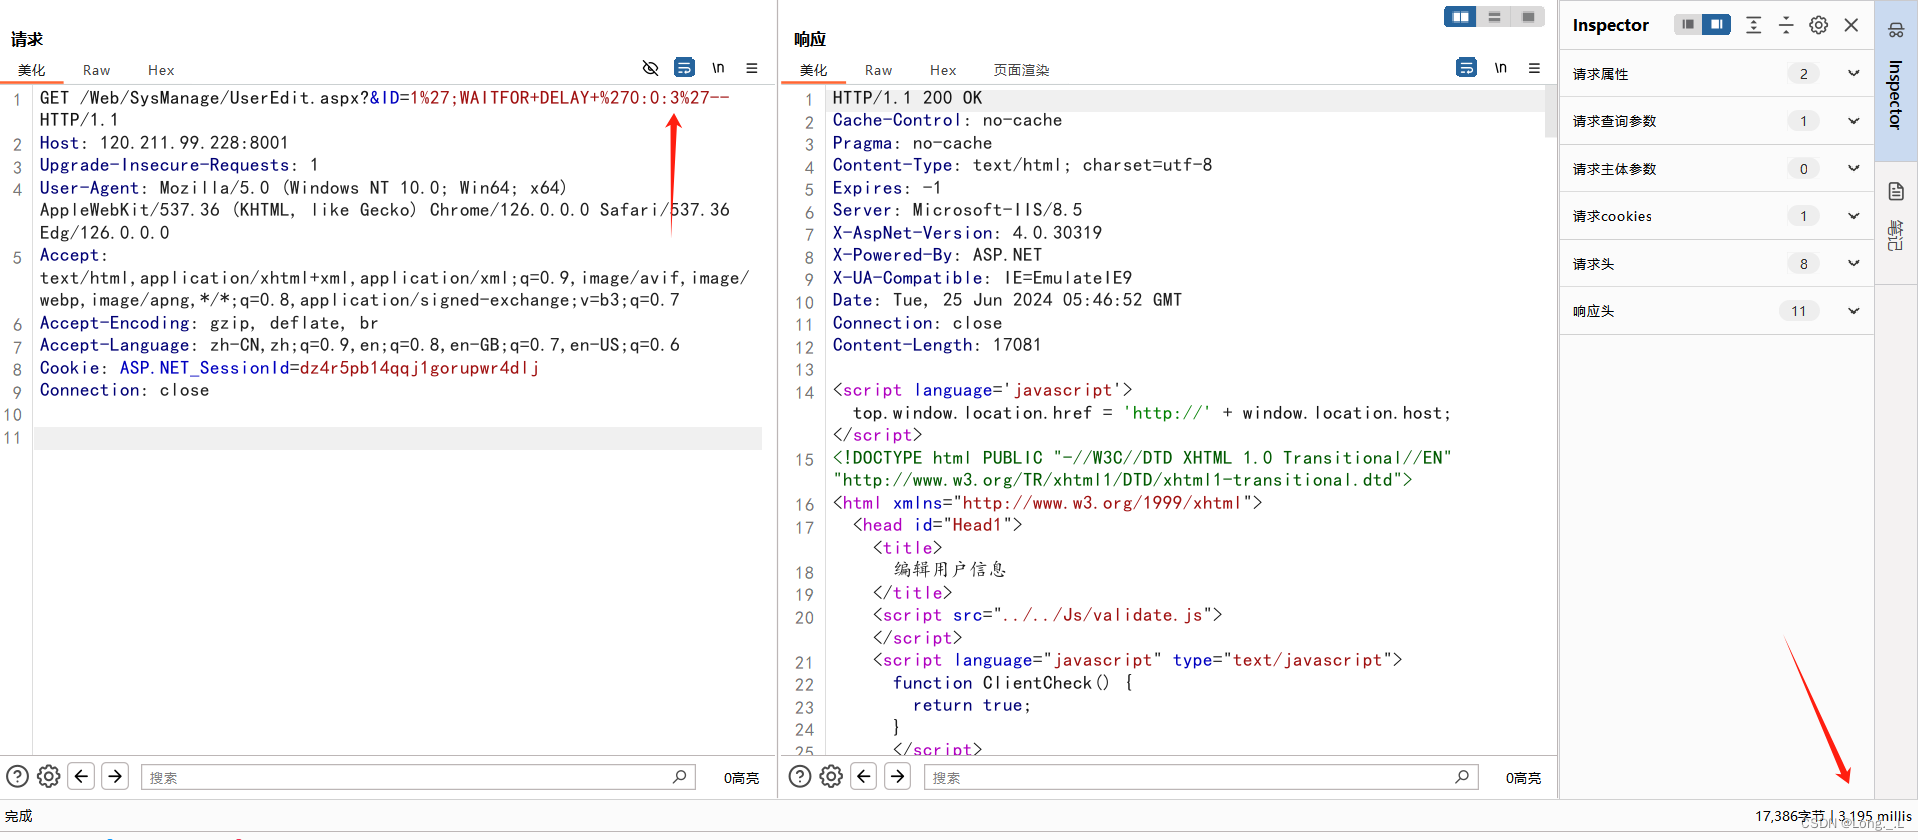
Task: Open the Inspector vertical side tab
Action: [x=1895, y=80]
